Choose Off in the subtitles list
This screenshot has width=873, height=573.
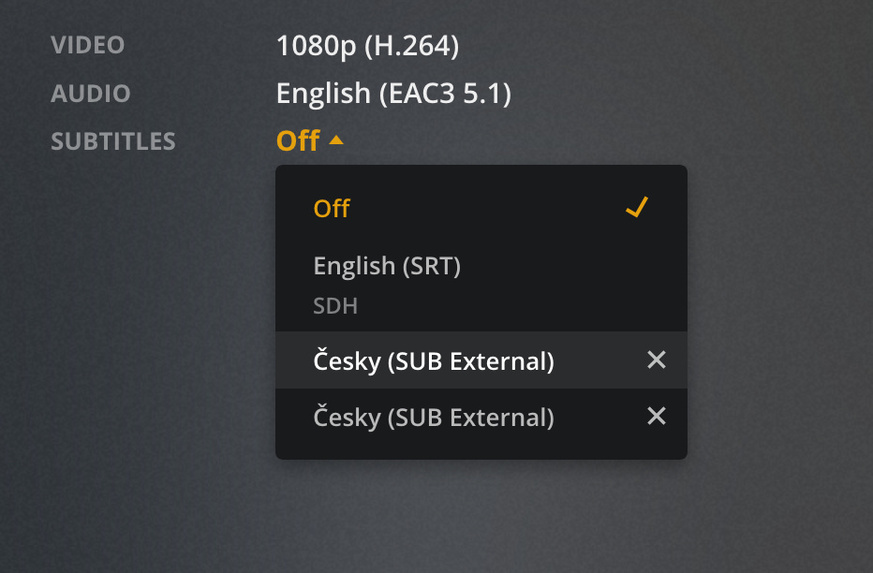332,208
